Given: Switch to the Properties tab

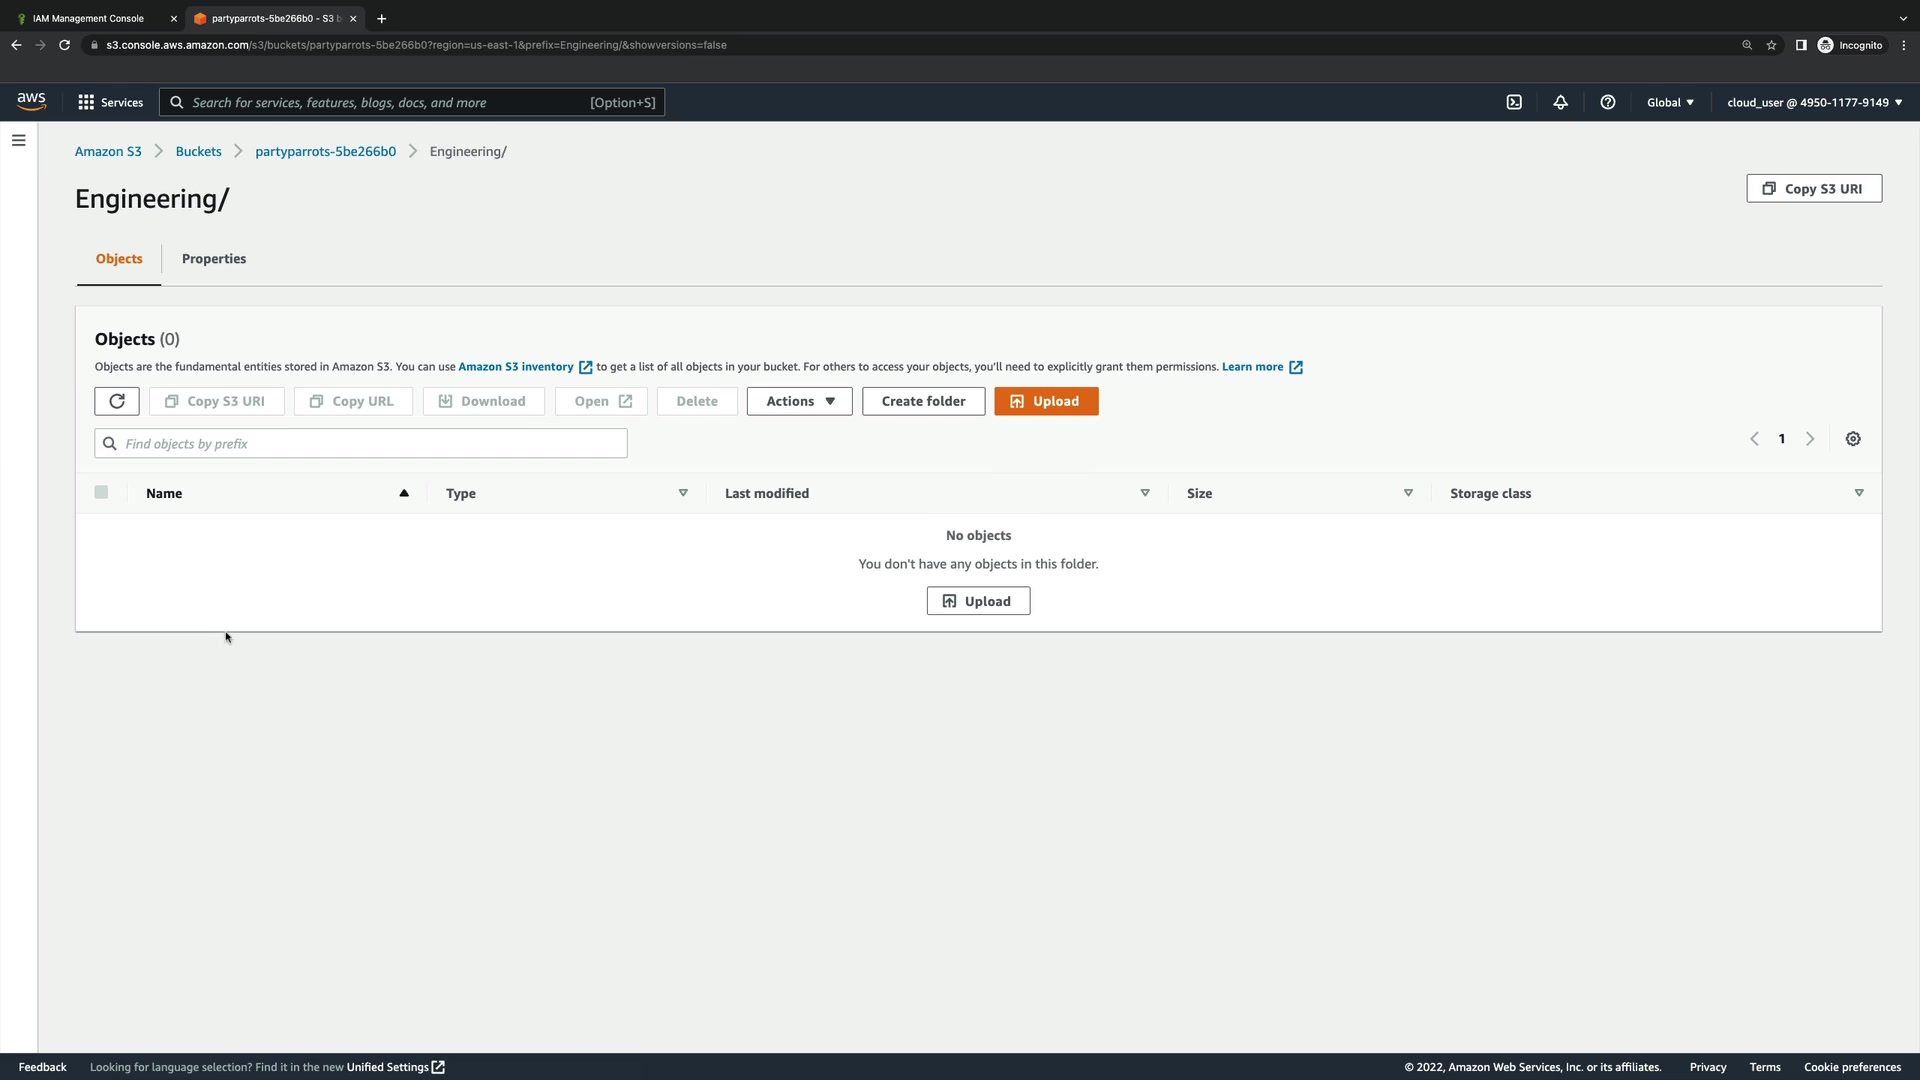Looking at the screenshot, I should (x=214, y=259).
